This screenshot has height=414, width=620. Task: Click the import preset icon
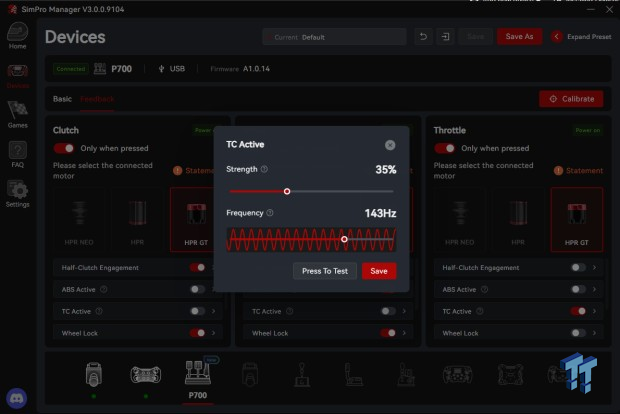445,37
